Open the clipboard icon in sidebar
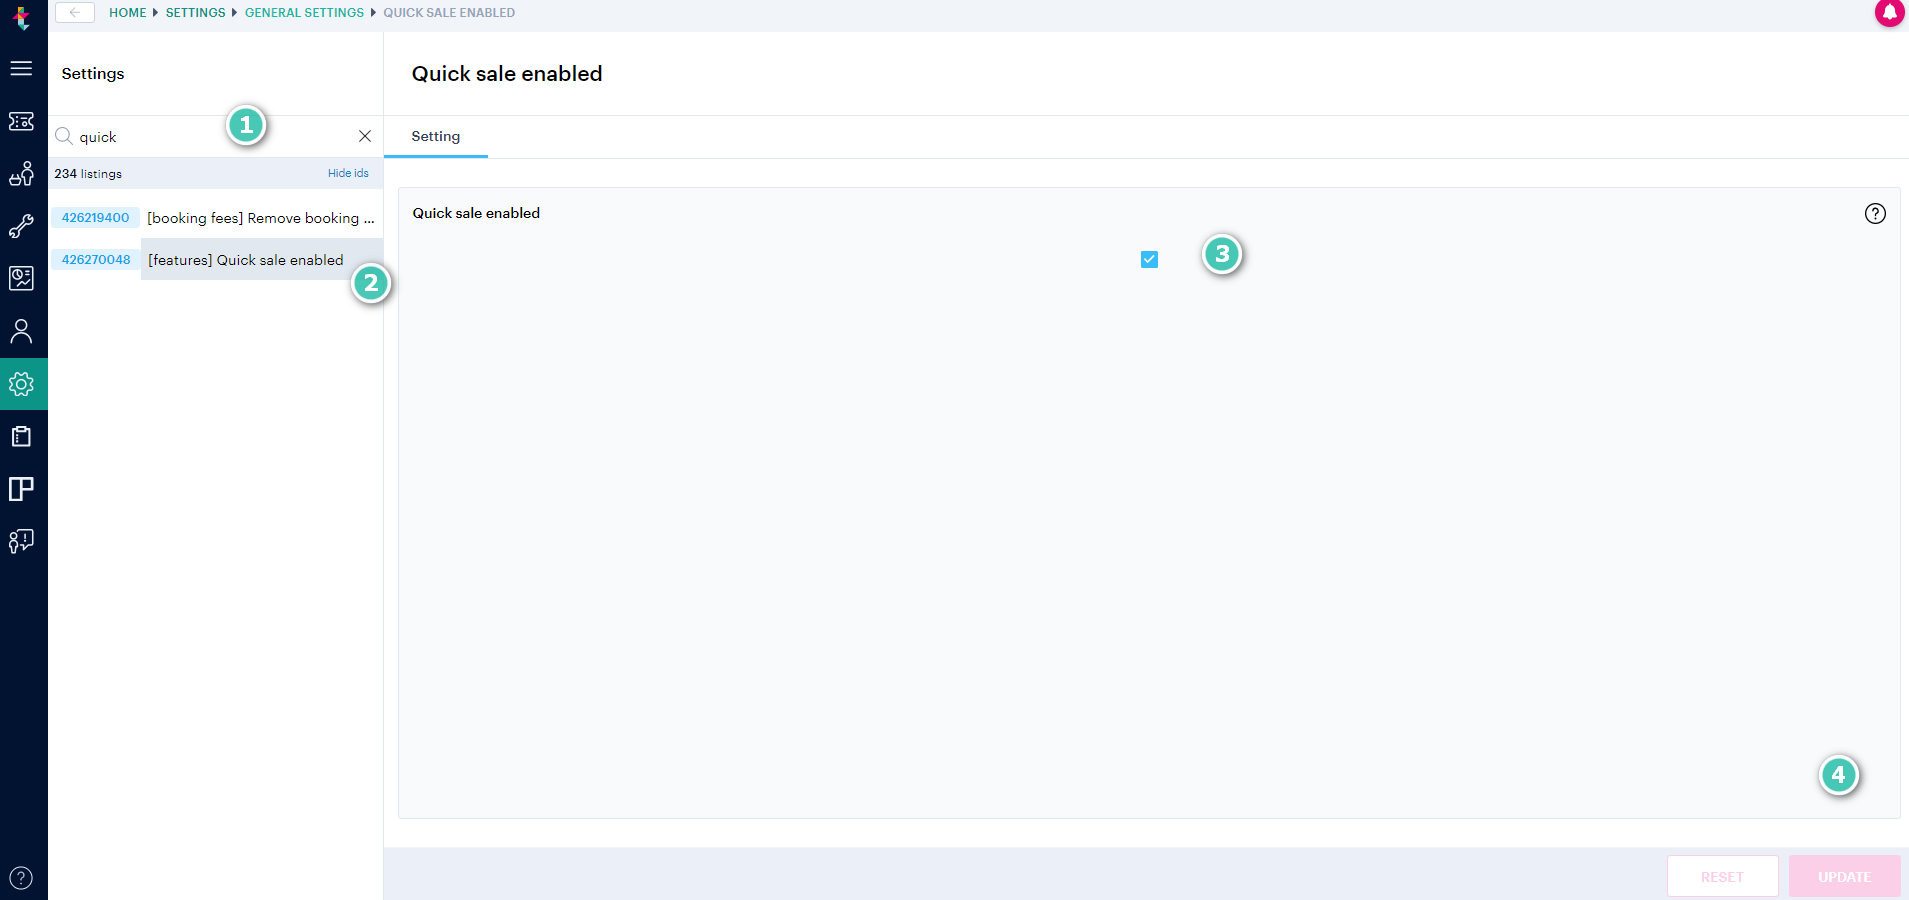The height and width of the screenshot is (900, 1909). (x=21, y=436)
